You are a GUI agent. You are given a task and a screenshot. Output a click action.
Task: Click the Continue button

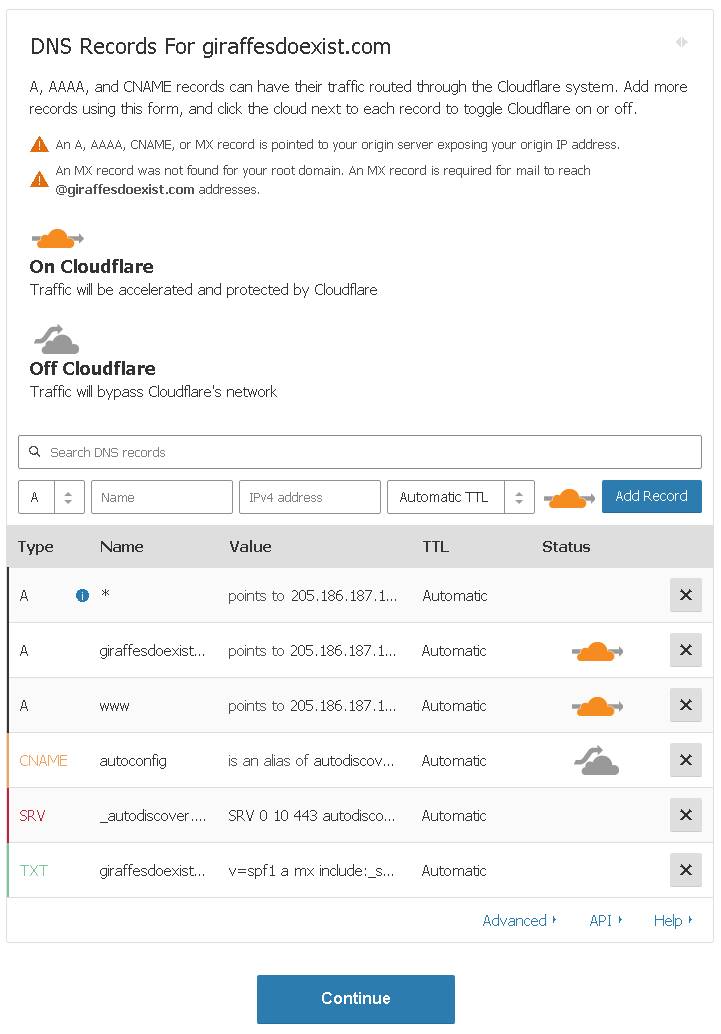point(356,998)
